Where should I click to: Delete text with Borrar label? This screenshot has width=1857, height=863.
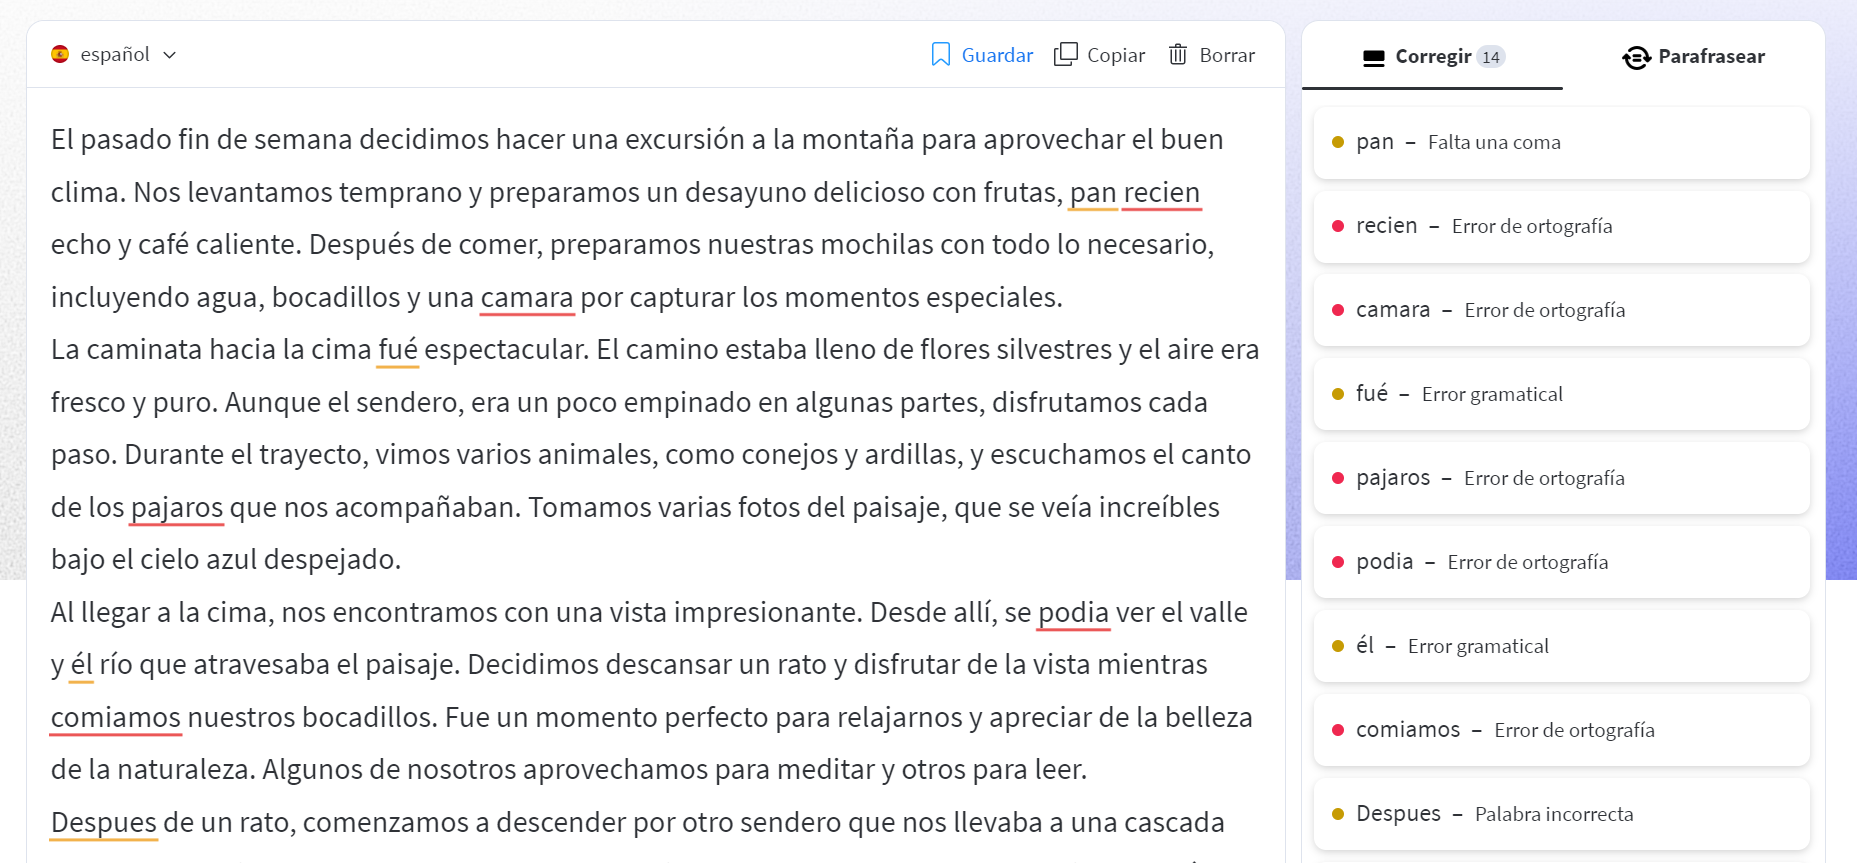click(x=1227, y=55)
